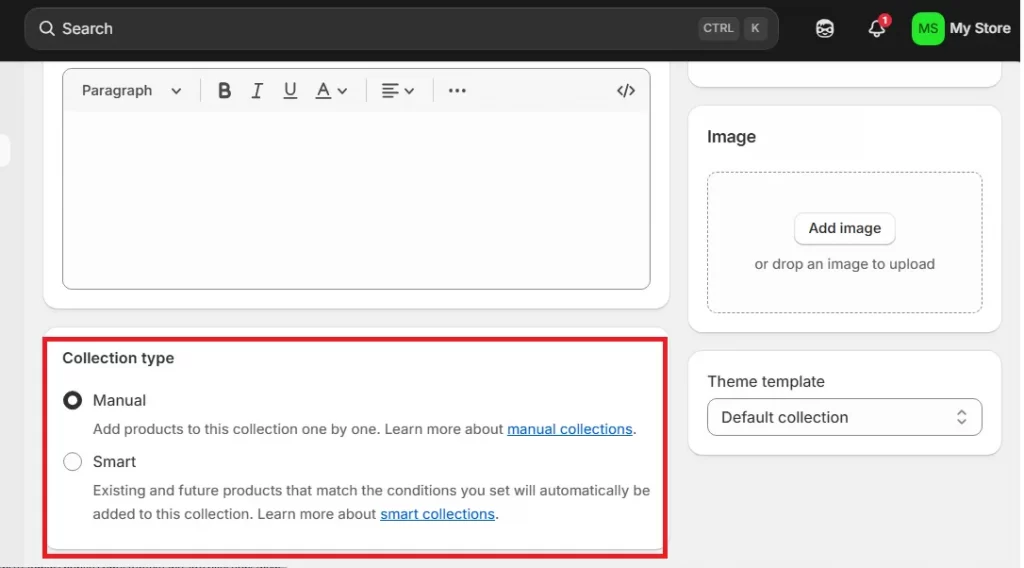This screenshot has height=568, width=1024.
Task: Open the Theme template dropdown
Action: [x=844, y=417]
